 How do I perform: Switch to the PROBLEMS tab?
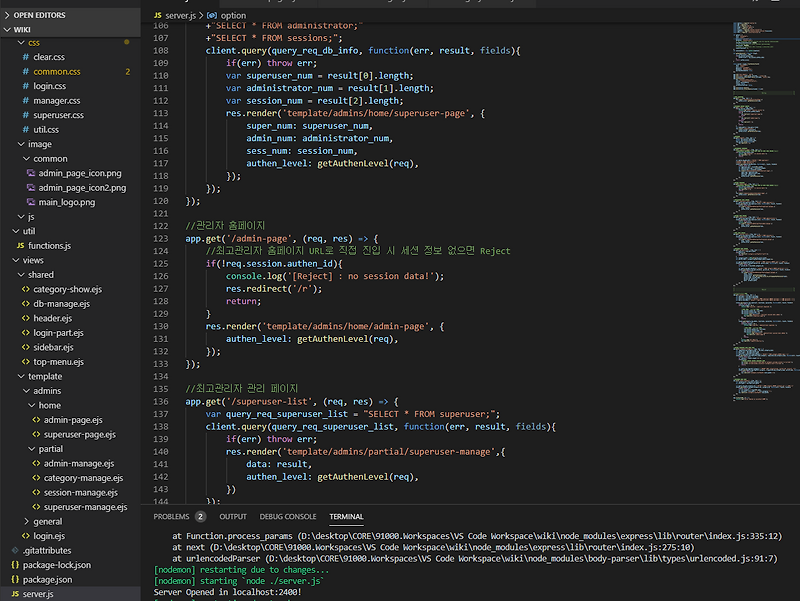[171, 517]
